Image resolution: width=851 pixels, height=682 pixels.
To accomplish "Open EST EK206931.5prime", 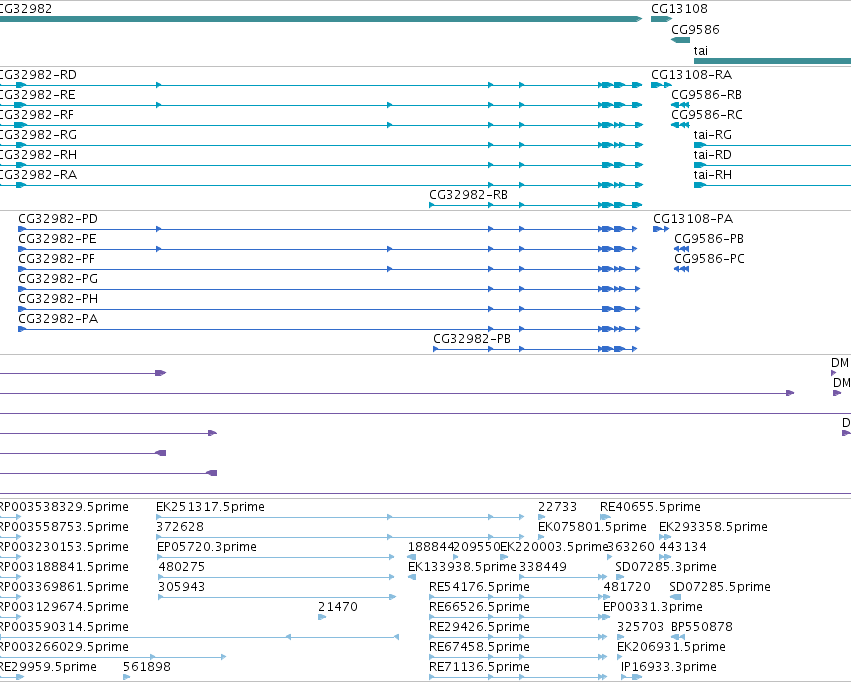I will (671, 647).
